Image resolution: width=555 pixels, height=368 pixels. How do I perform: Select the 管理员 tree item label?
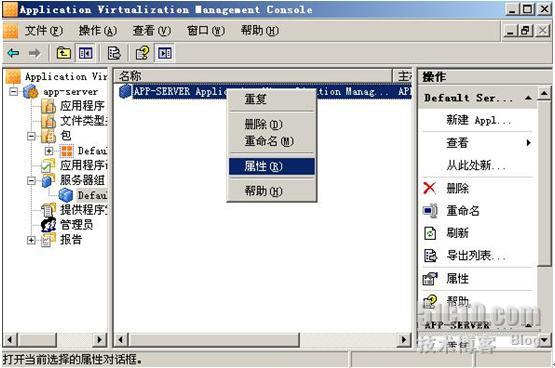pyautogui.click(x=77, y=225)
